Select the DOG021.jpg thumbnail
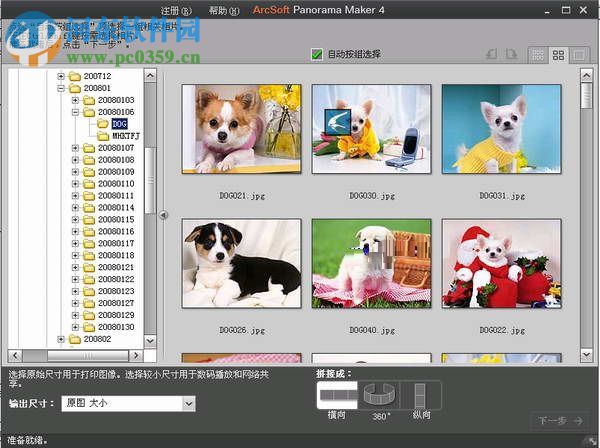The width and height of the screenshot is (600, 448). 241,129
